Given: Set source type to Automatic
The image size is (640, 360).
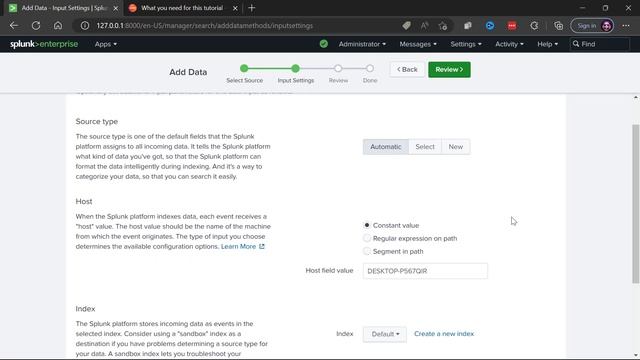Looking at the screenshot, I should pyautogui.click(x=386, y=147).
